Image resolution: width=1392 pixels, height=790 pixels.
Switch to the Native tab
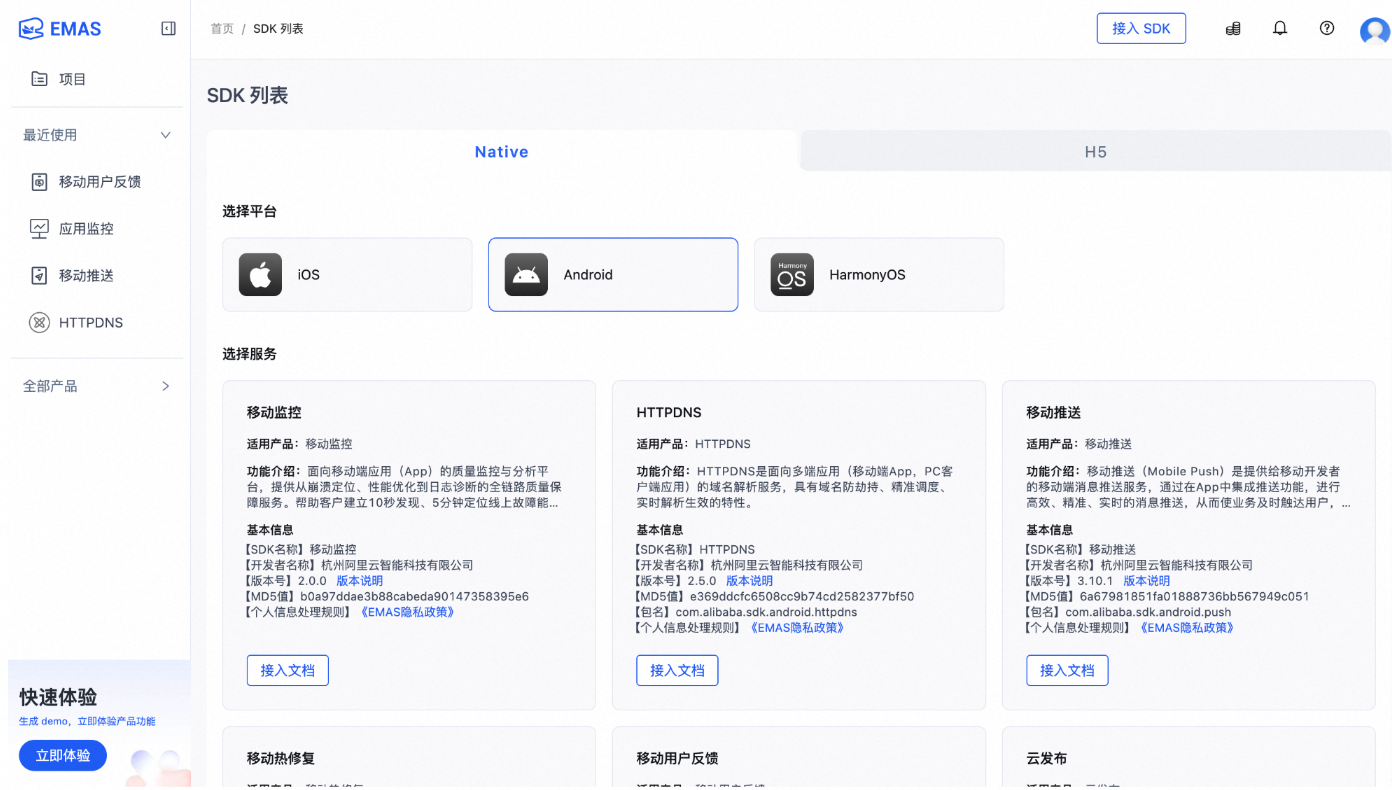[x=502, y=152]
